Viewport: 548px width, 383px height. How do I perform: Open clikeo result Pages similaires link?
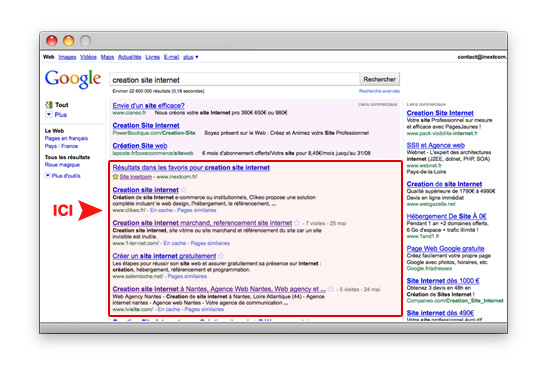point(196,210)
